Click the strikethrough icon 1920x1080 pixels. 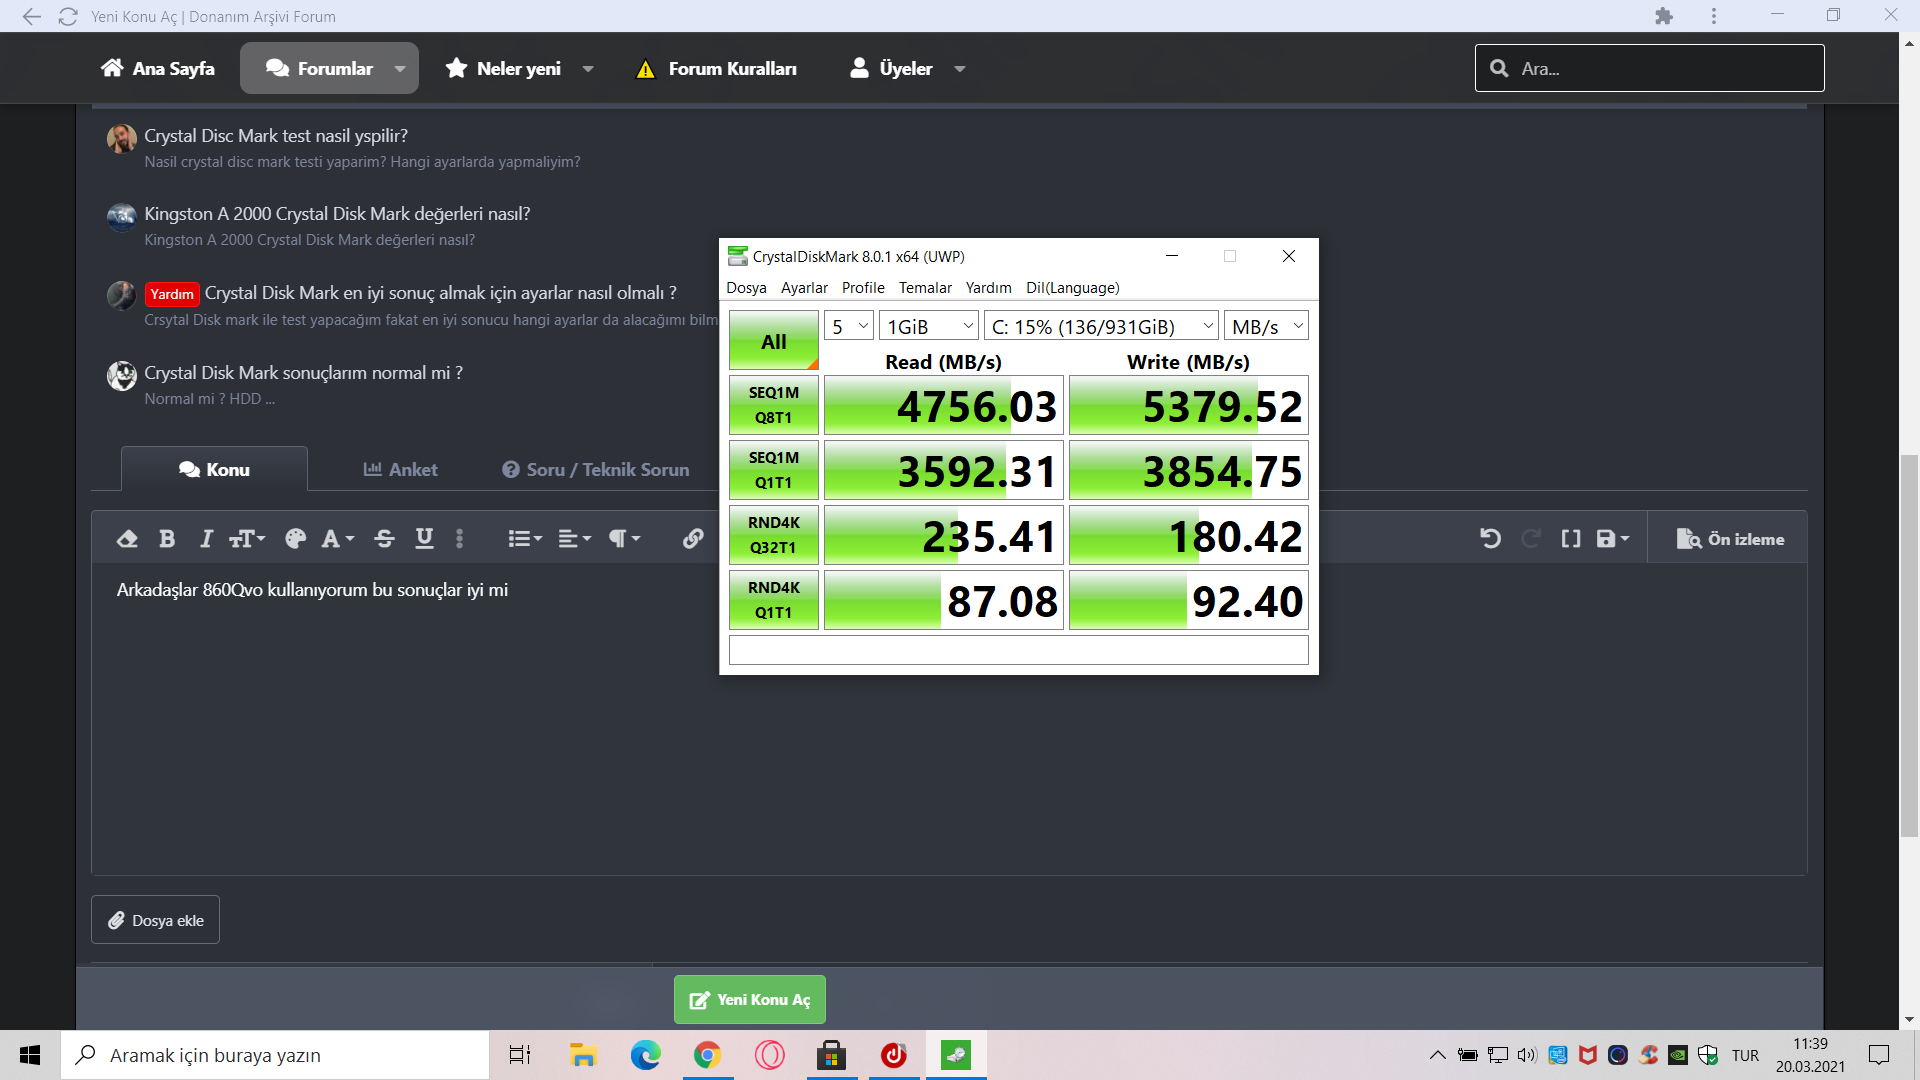point(384,539)
